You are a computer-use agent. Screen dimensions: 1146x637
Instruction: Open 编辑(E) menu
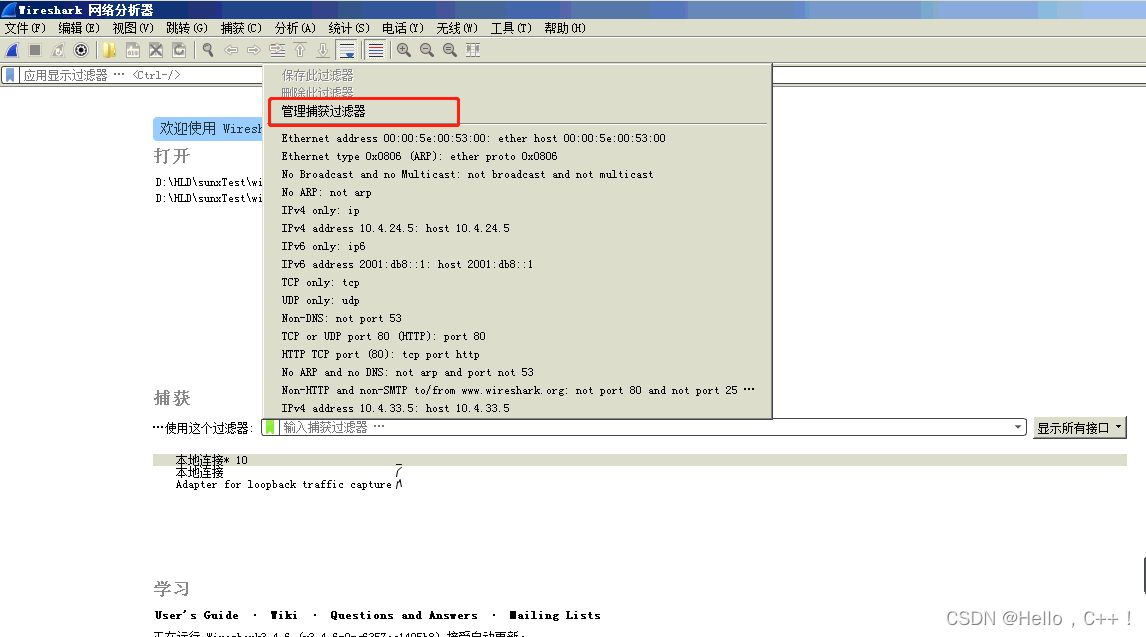tap(79, 28)
